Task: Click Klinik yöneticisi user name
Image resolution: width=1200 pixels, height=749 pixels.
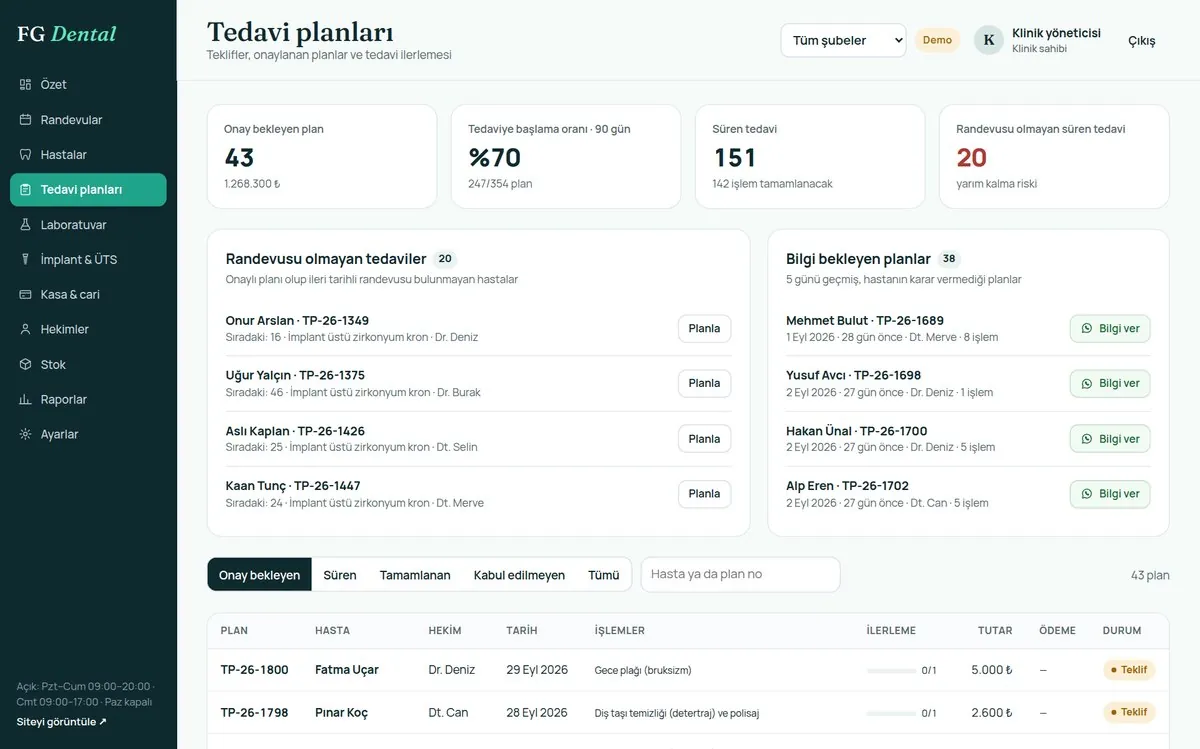Action: click(1056, 33)
